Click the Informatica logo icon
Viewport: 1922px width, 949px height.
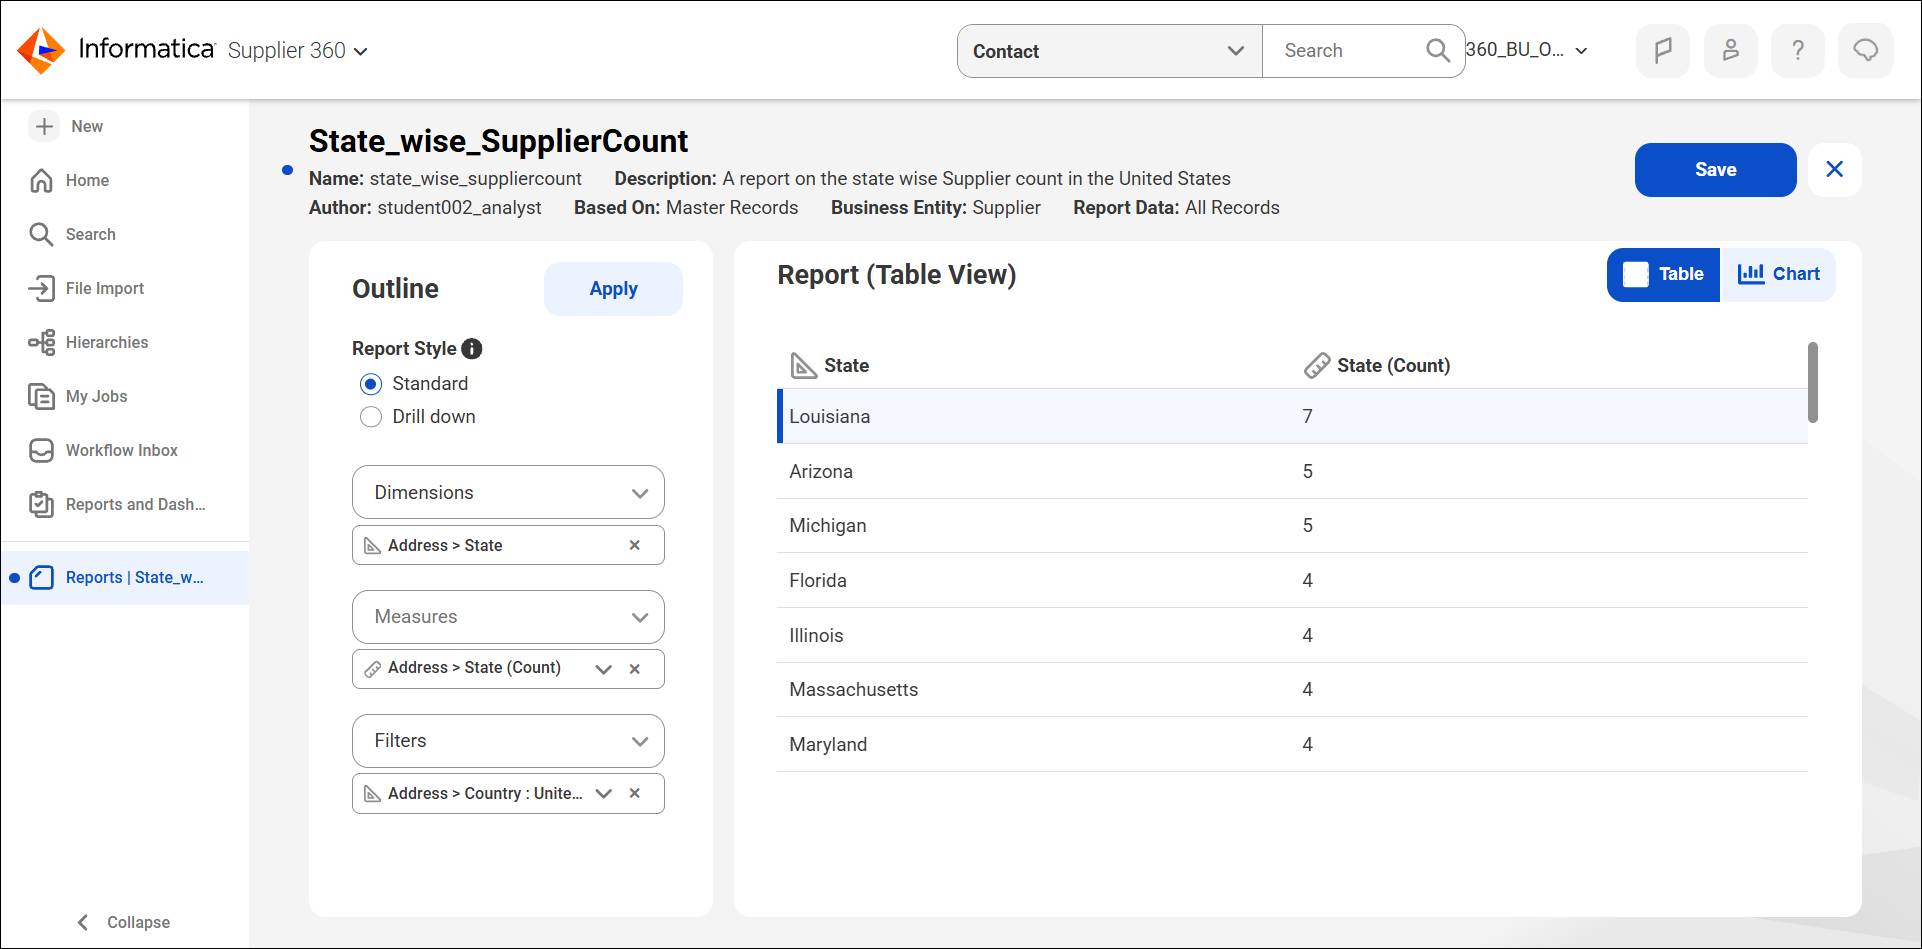pos(41,50)
